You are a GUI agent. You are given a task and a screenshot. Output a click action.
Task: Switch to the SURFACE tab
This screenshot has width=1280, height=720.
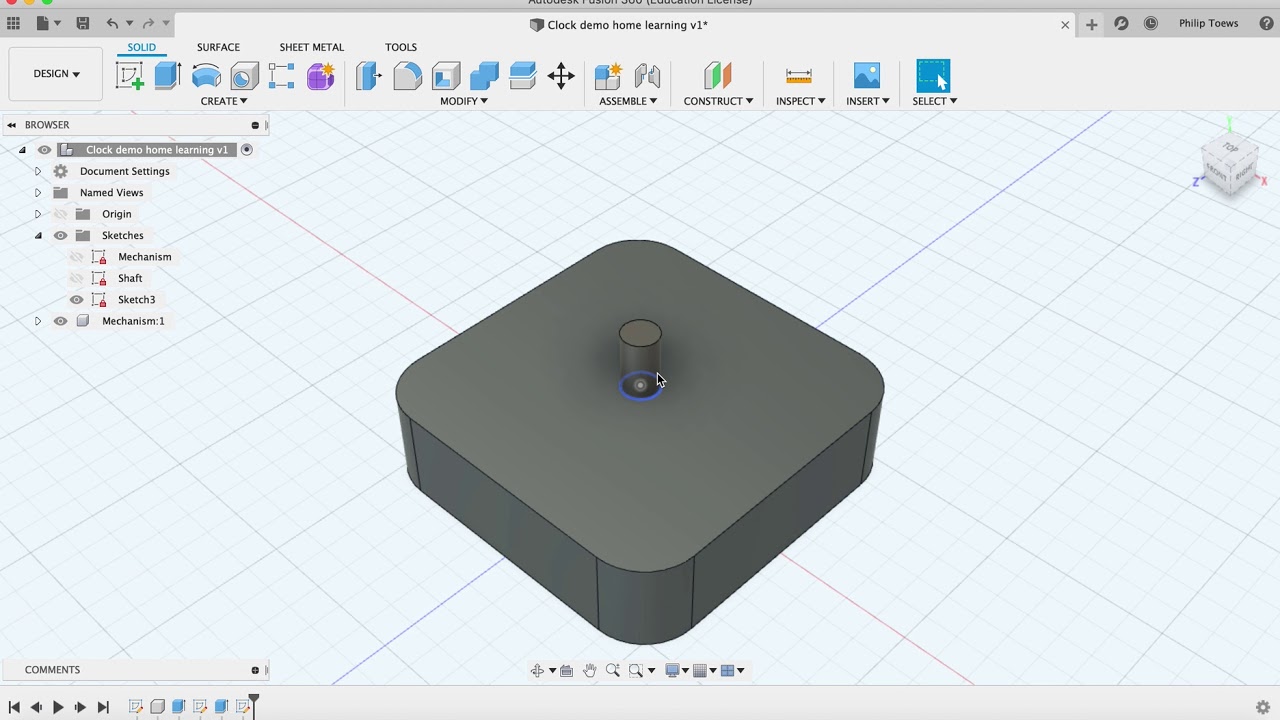pyautogui.click(x=218, y=47)
